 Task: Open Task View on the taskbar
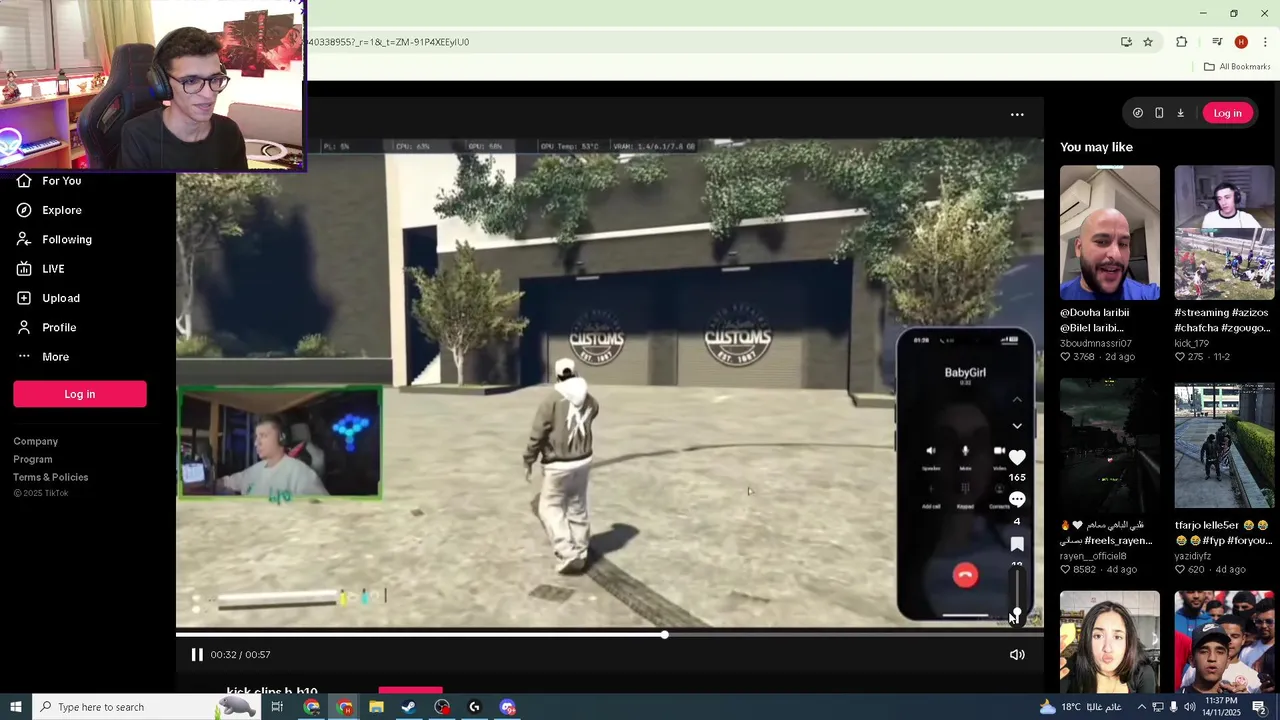[x=277, y=707]
